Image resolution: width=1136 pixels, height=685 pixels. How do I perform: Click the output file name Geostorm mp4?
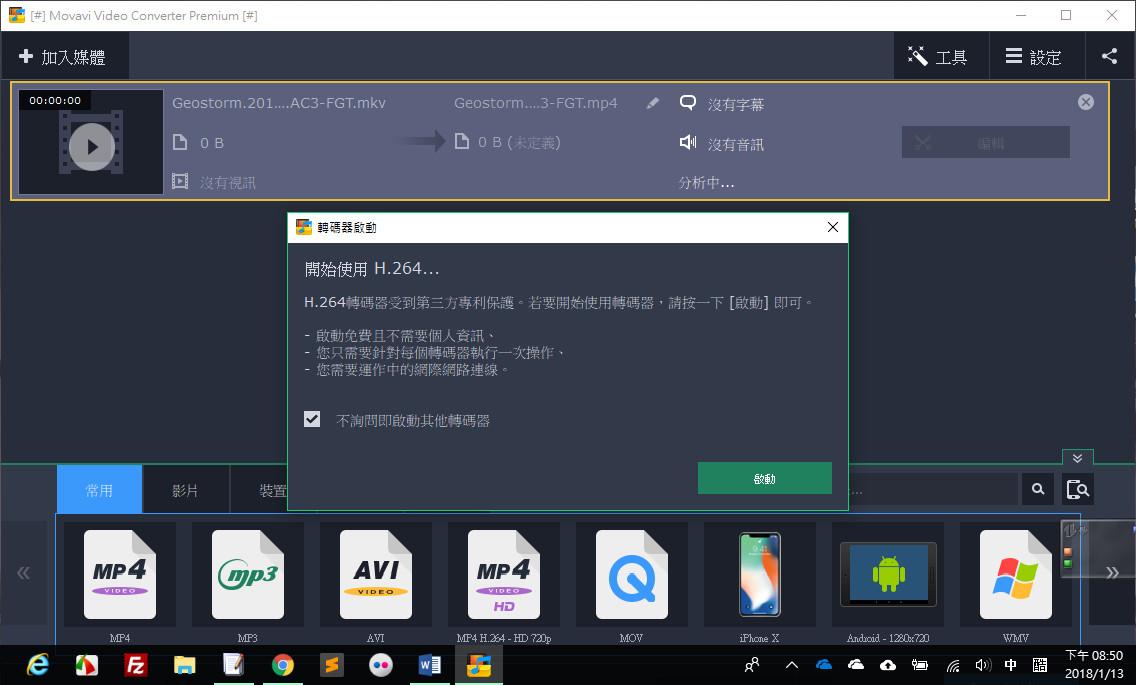(x=535, y=103)
